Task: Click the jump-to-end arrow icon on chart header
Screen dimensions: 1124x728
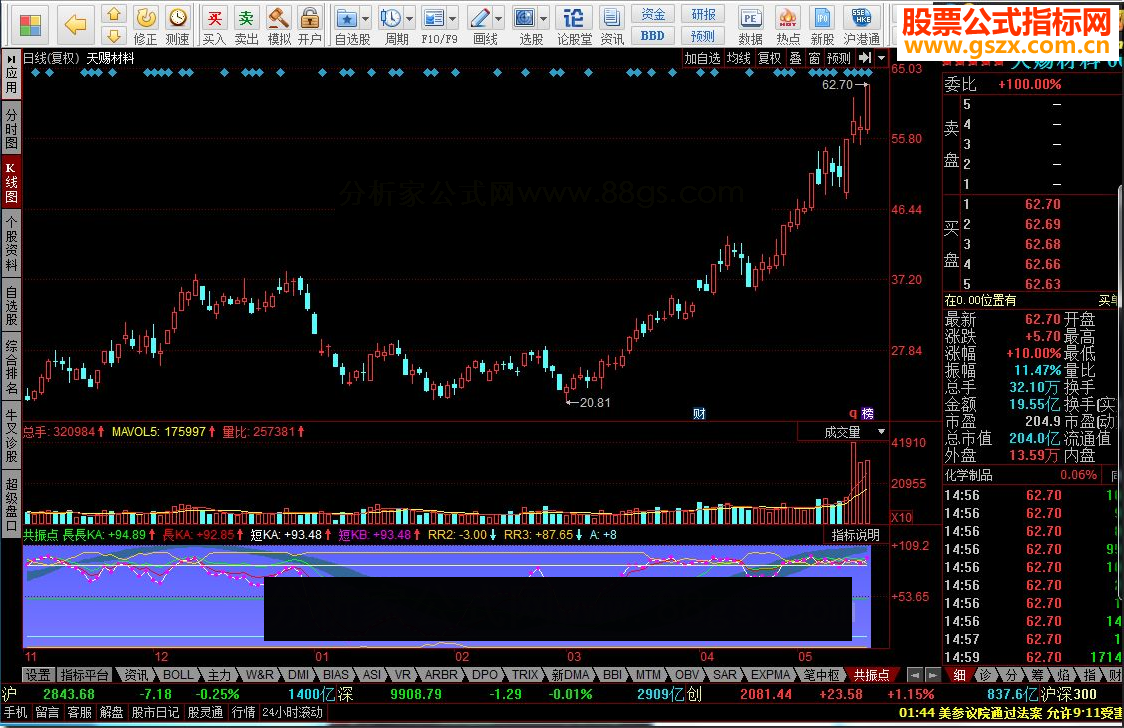Action: click(865, 58)
